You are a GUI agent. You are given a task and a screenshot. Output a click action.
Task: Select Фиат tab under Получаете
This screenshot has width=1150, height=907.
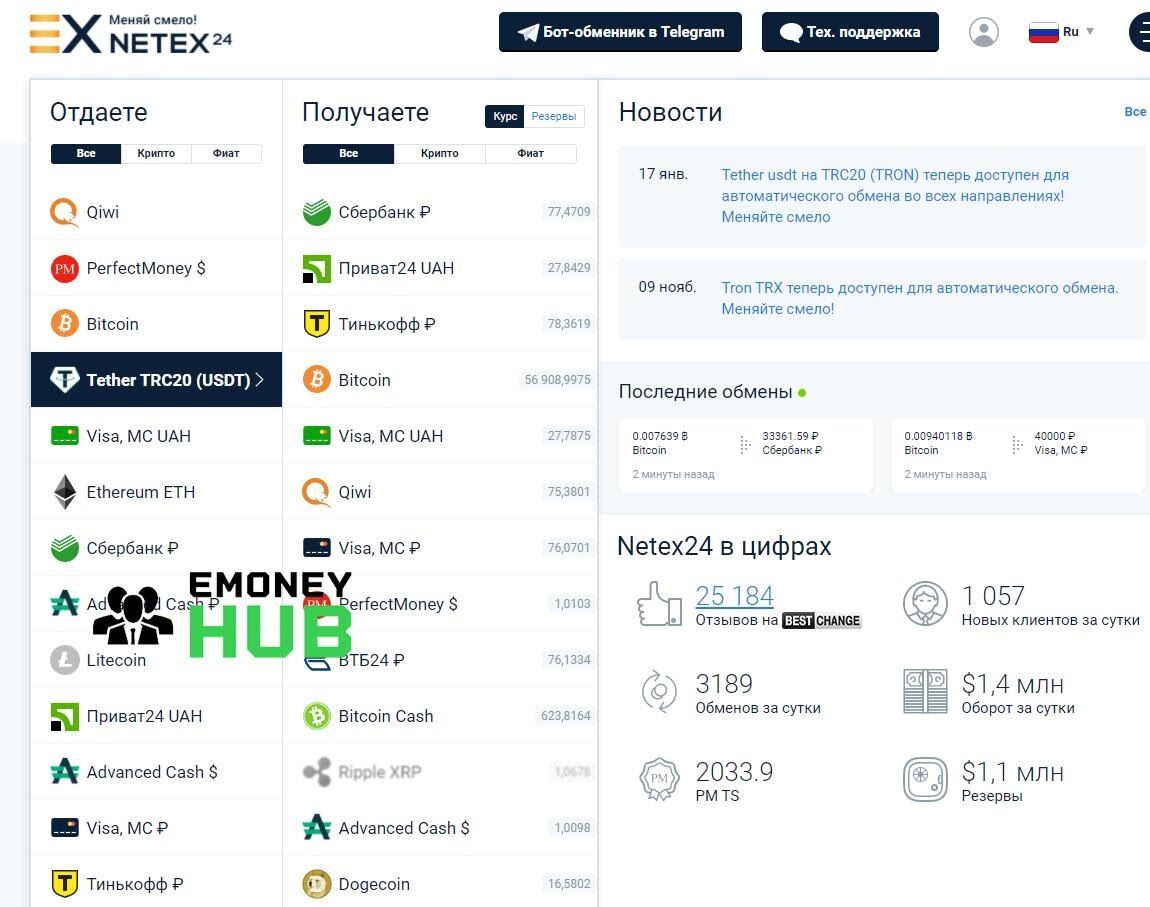530,153
